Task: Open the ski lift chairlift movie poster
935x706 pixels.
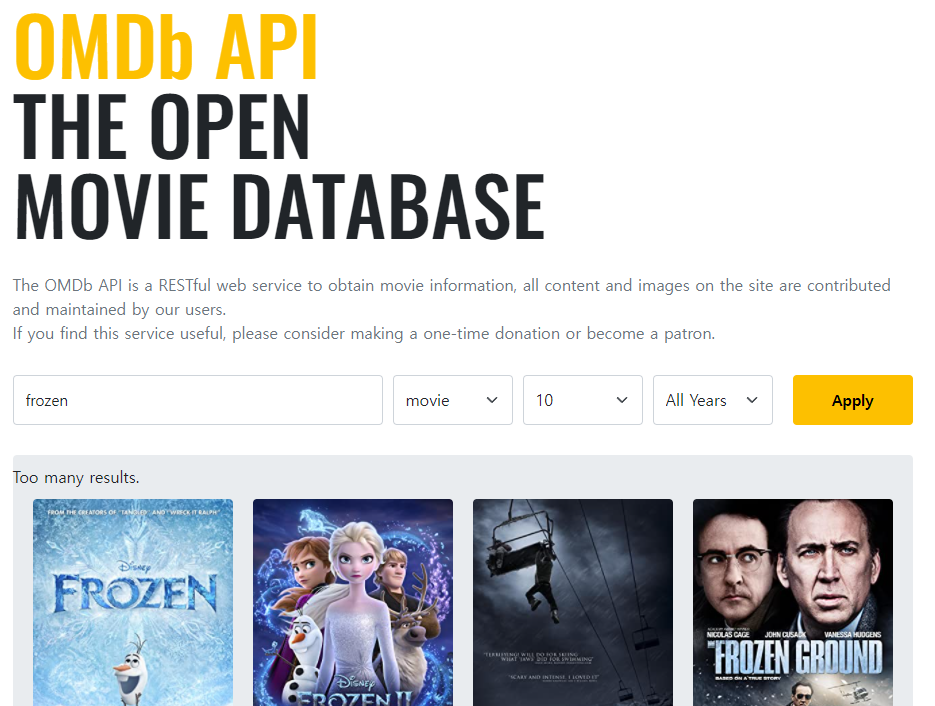Action: [573, 602]
